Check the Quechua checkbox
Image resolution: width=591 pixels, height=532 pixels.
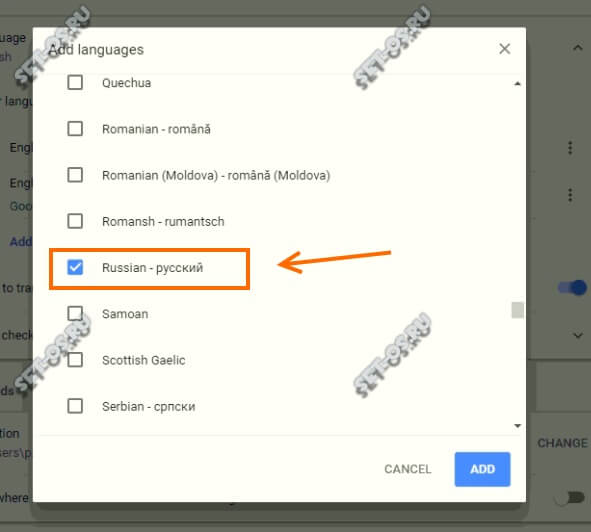pyautogui.click(x=75, y=82)
